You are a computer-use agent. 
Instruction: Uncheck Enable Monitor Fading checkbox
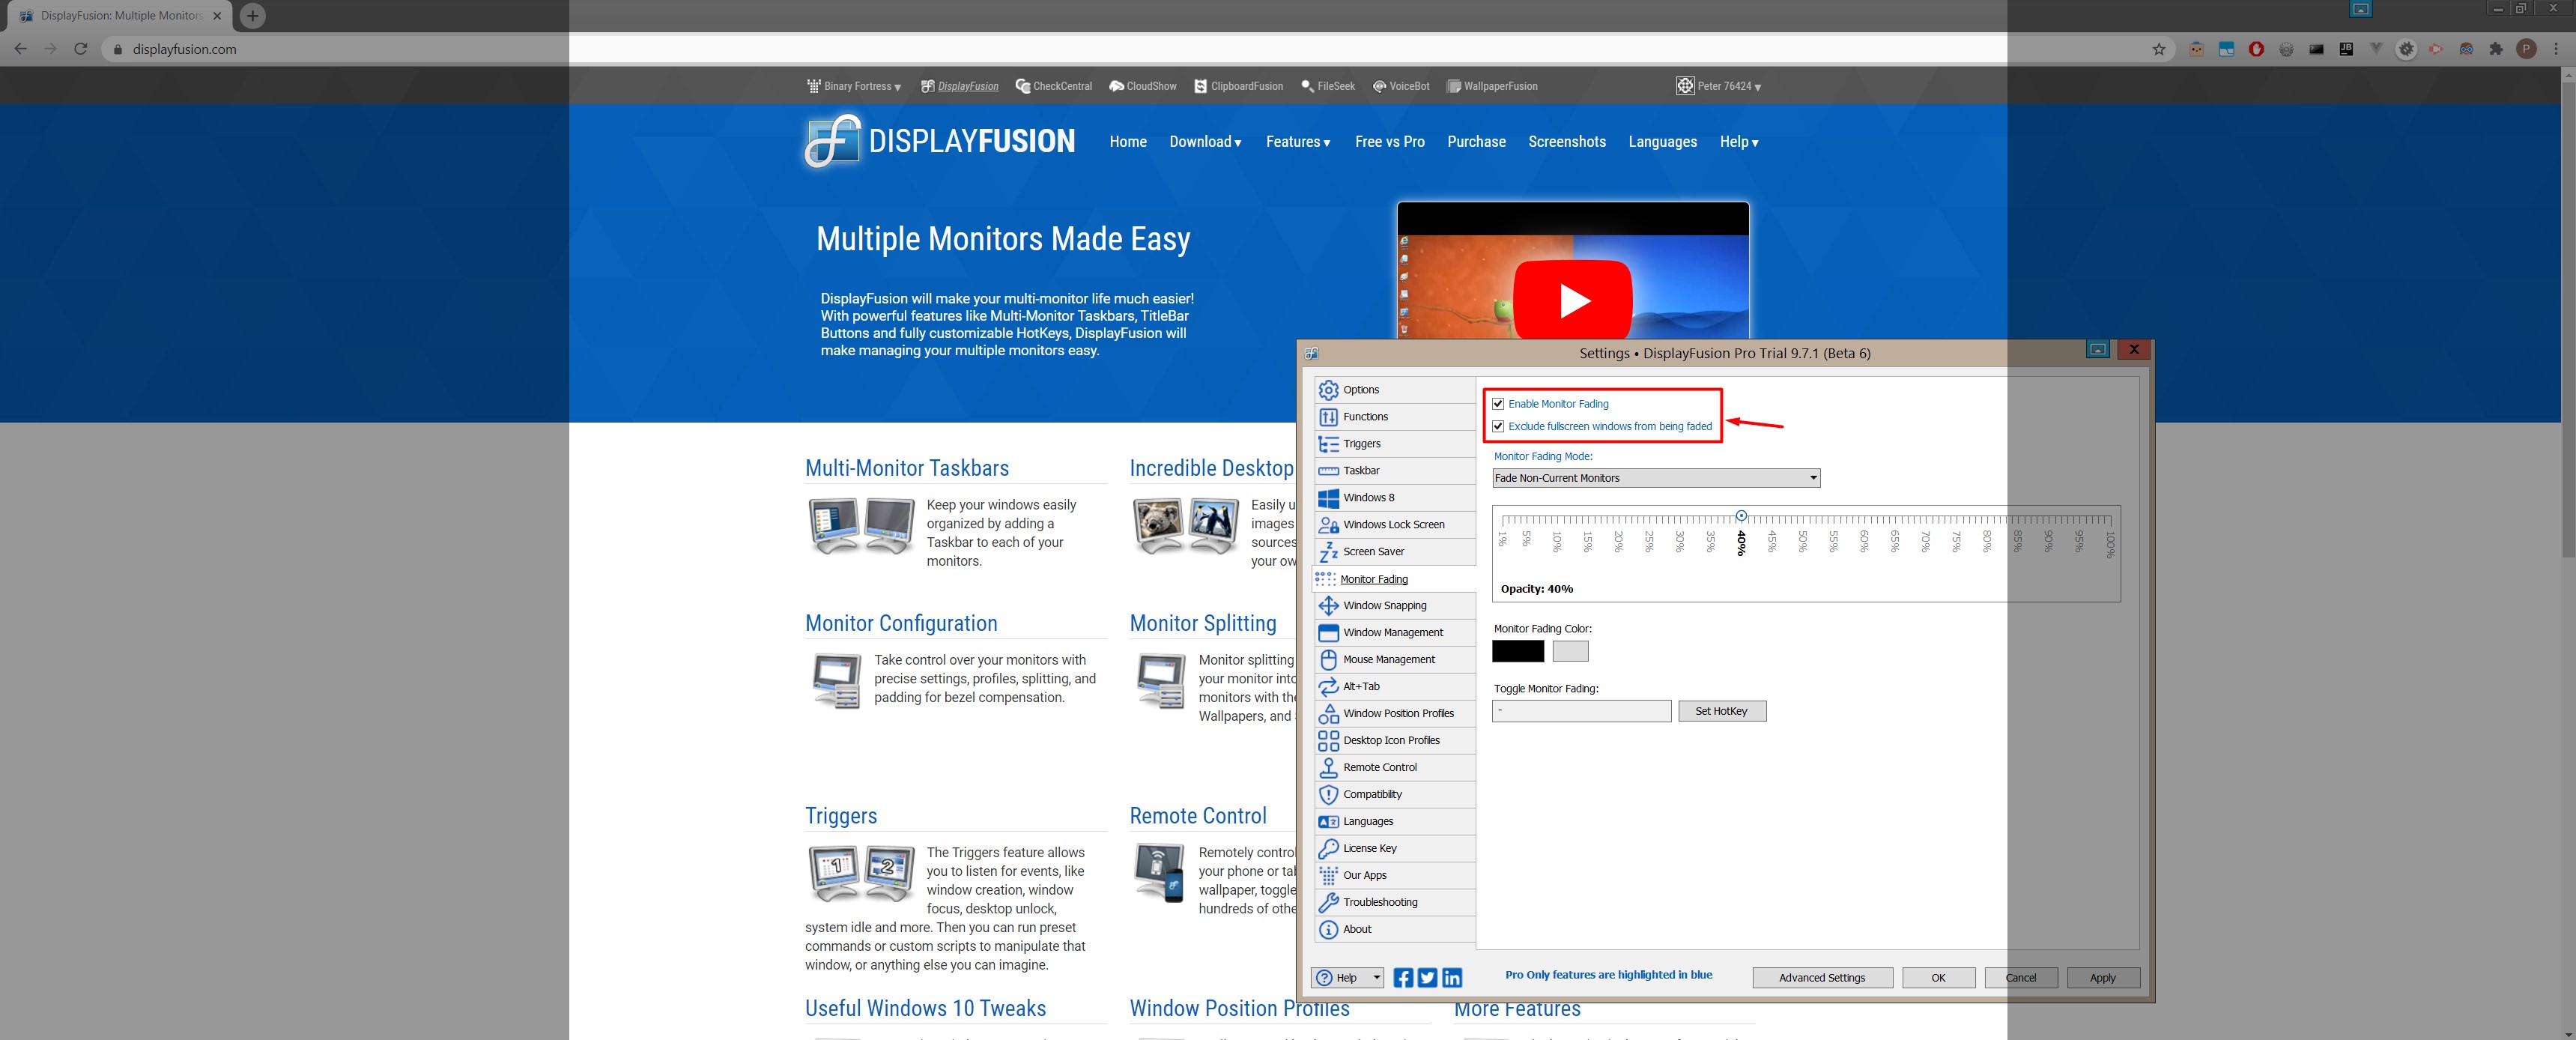tap(1498, 404)
